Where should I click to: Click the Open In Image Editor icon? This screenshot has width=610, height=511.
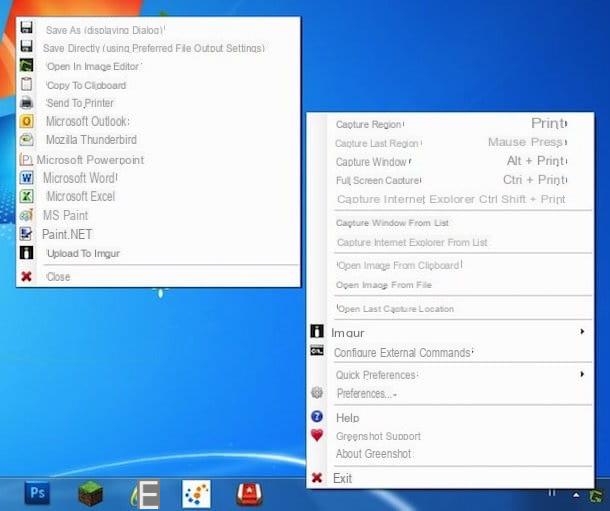point(26,65)
